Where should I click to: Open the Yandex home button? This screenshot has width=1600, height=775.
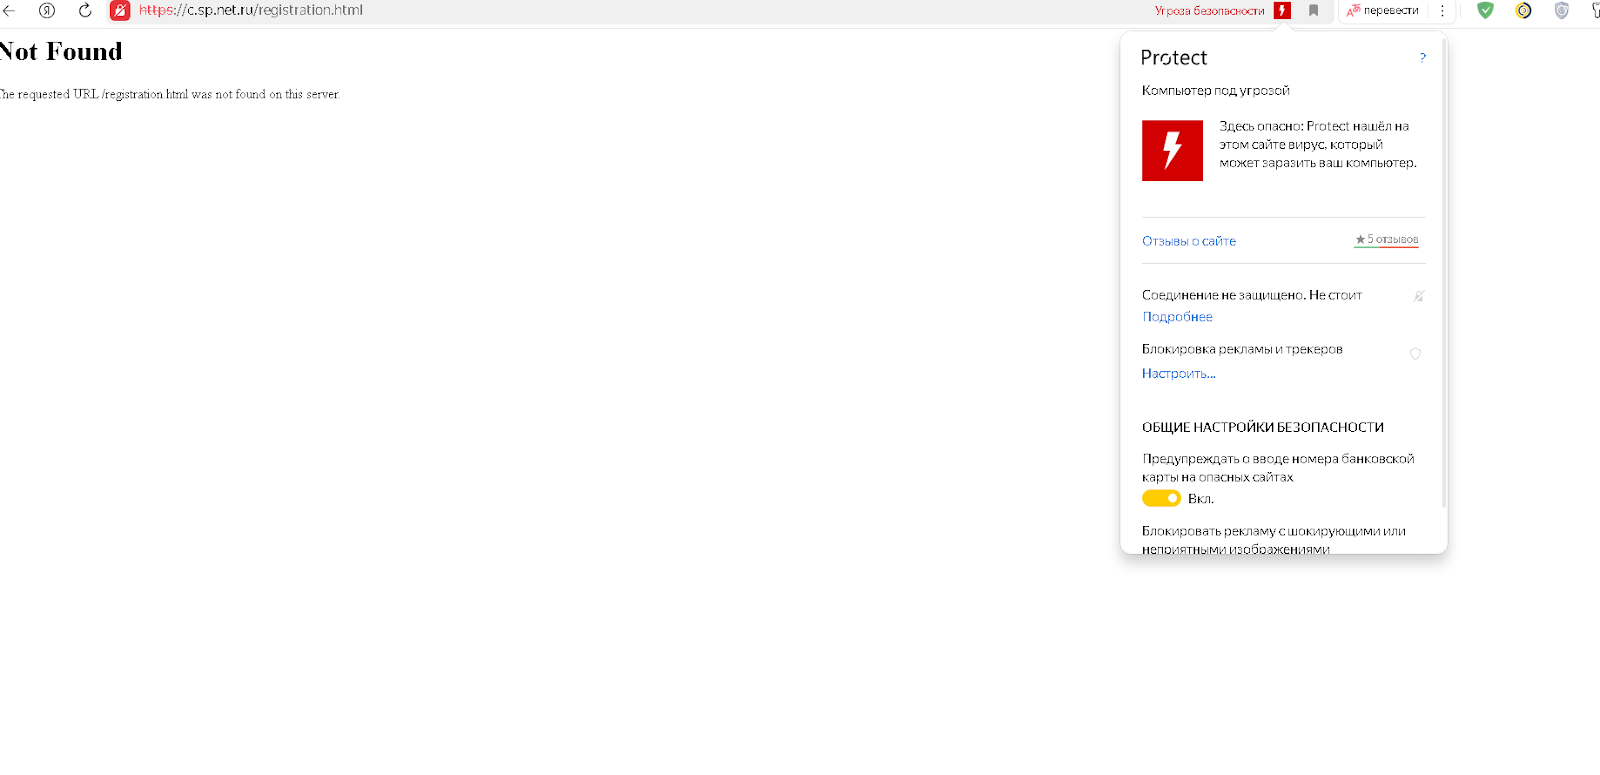tap(47, 10)
